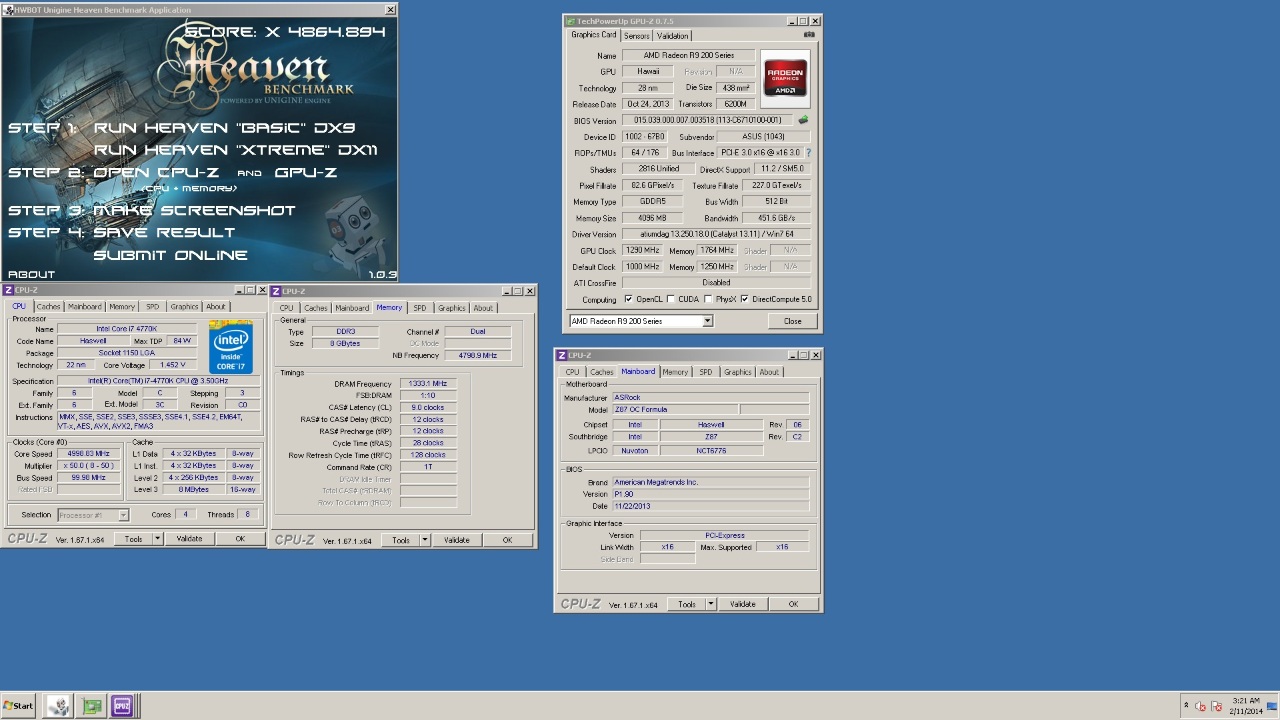1280x720 pixels.
Task: Click the GPU-Z title bar icon
Action: pyautogui.click(x=570, y=21)
